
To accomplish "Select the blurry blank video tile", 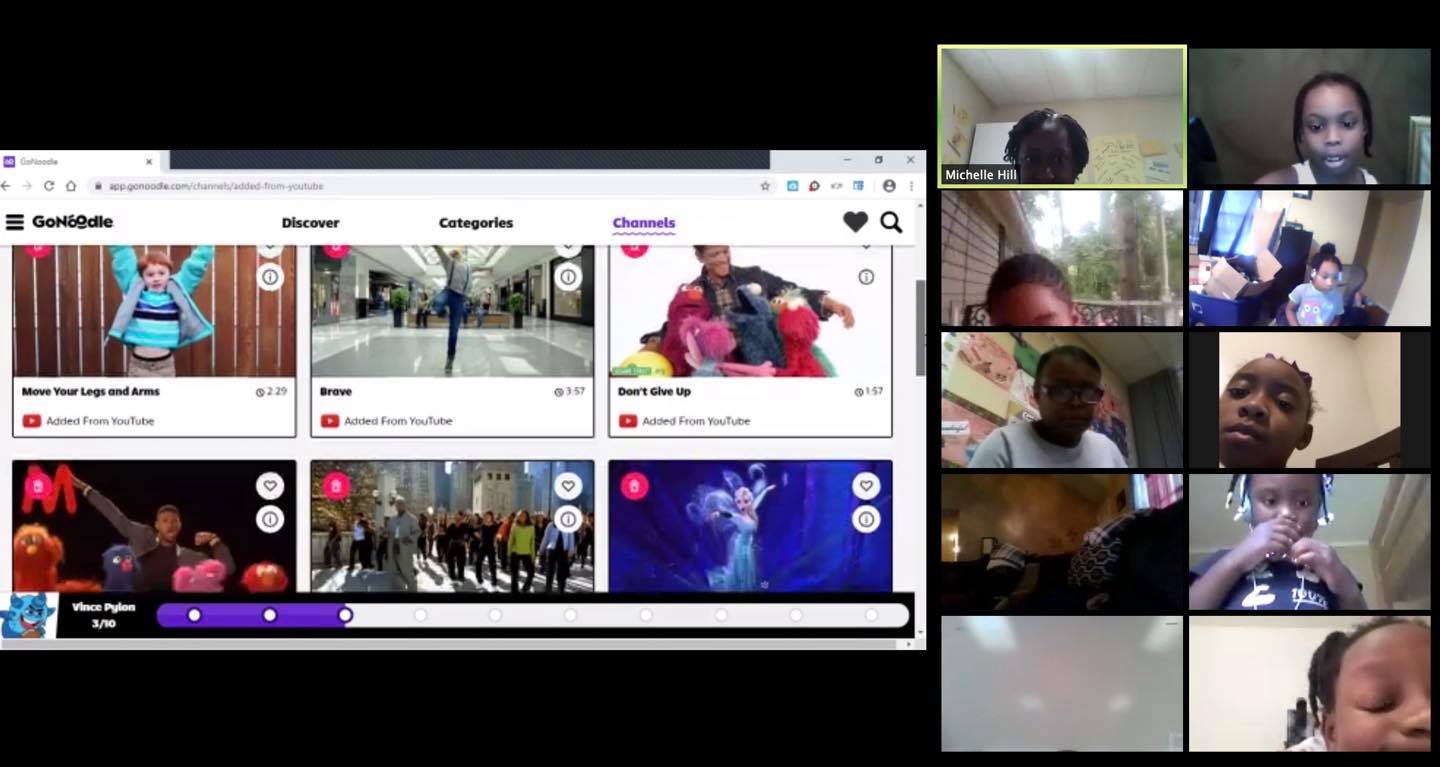I will pos(1062,683).
